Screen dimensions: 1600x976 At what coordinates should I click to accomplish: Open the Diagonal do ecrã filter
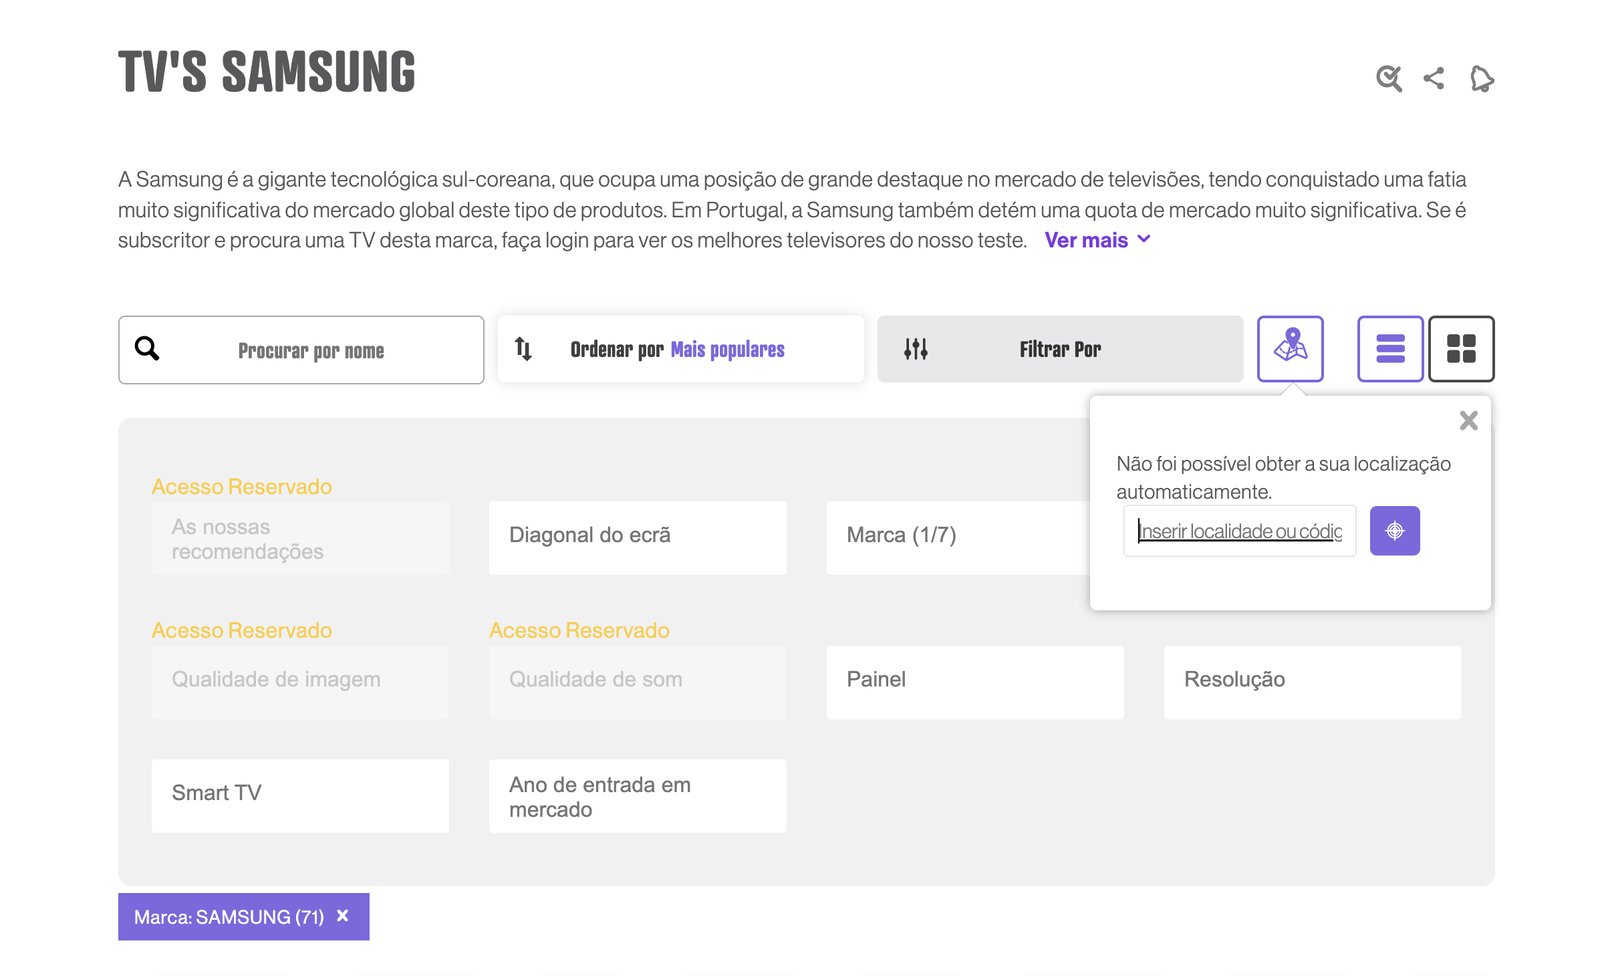(637, 537)
